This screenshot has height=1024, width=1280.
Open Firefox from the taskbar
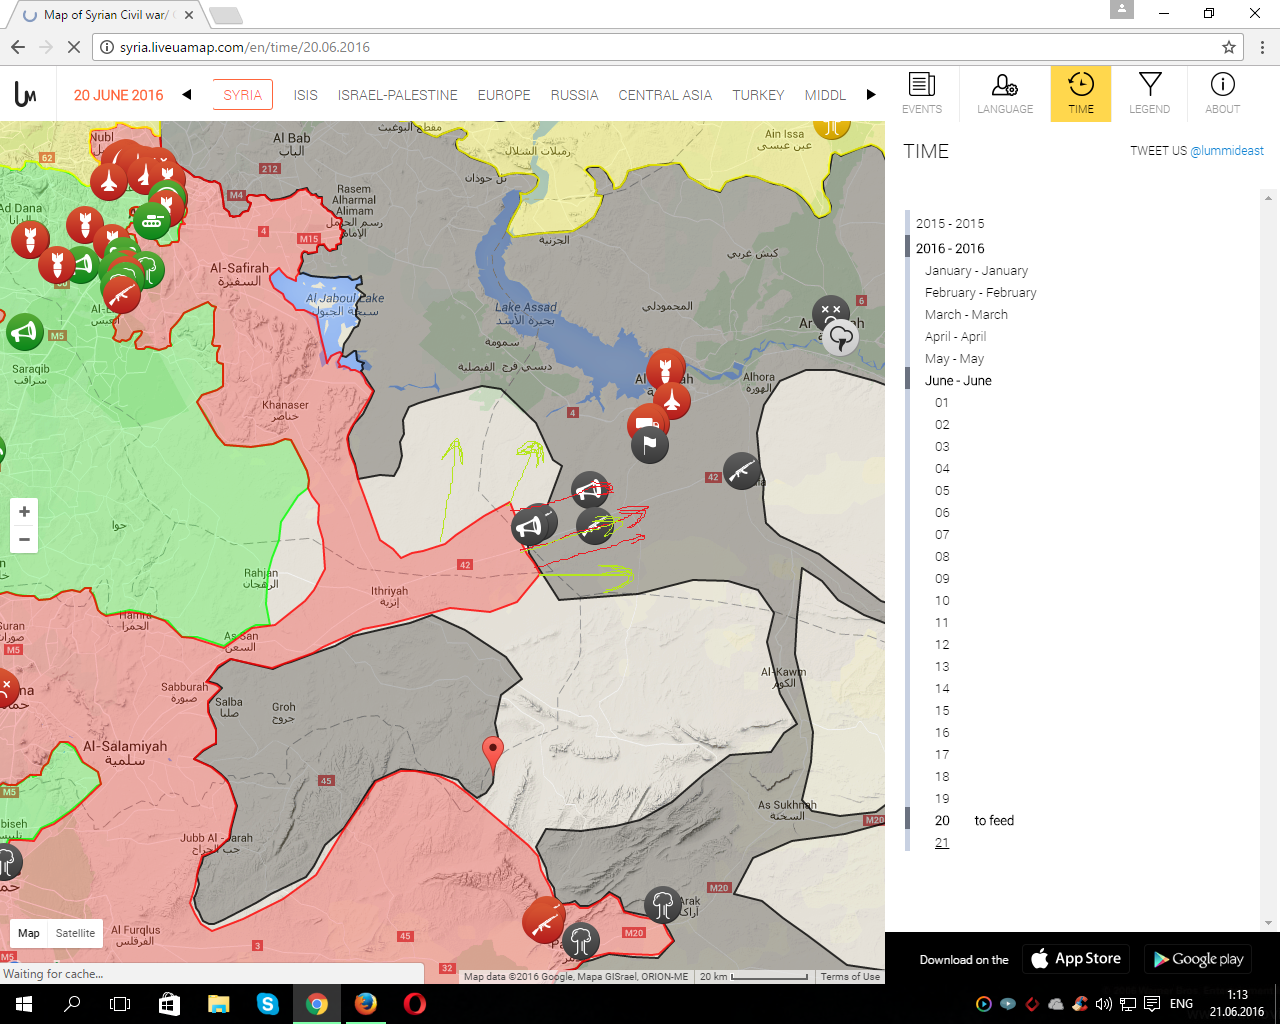coord(366,1004)
